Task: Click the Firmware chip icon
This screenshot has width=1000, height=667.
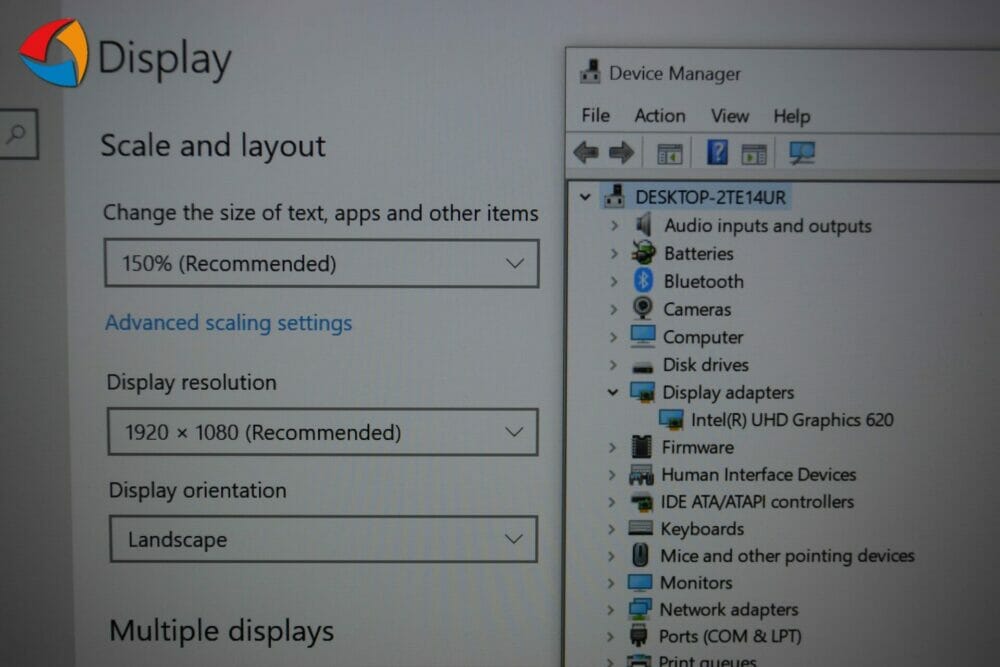Action: coord(641,447)
